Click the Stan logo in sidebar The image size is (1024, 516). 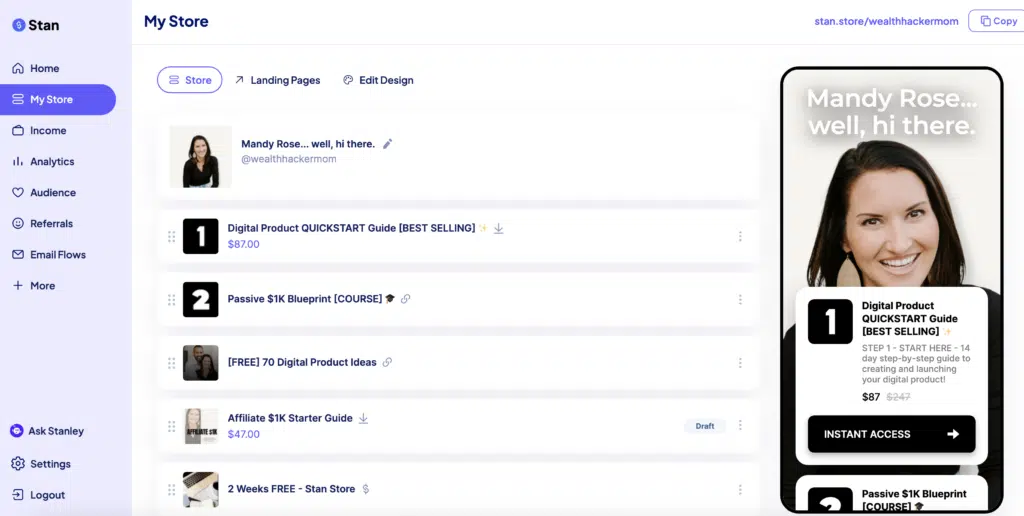(x=35, y=25)
